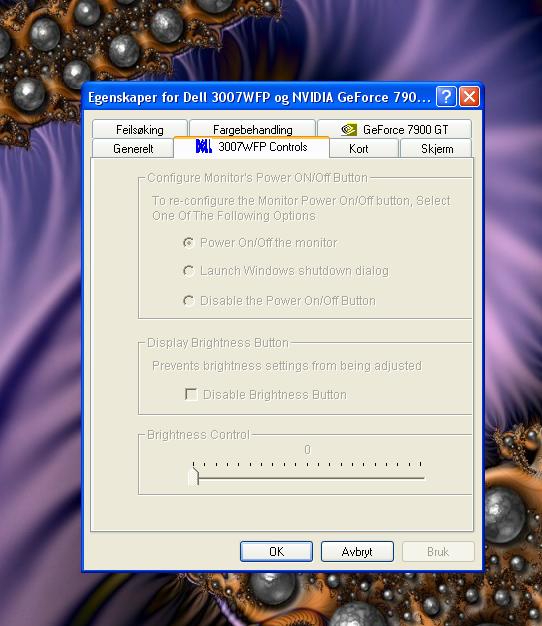Select the 3007WFP Controls tab
542x626 pixels.
pyautogui.click(x=251, y=147)
